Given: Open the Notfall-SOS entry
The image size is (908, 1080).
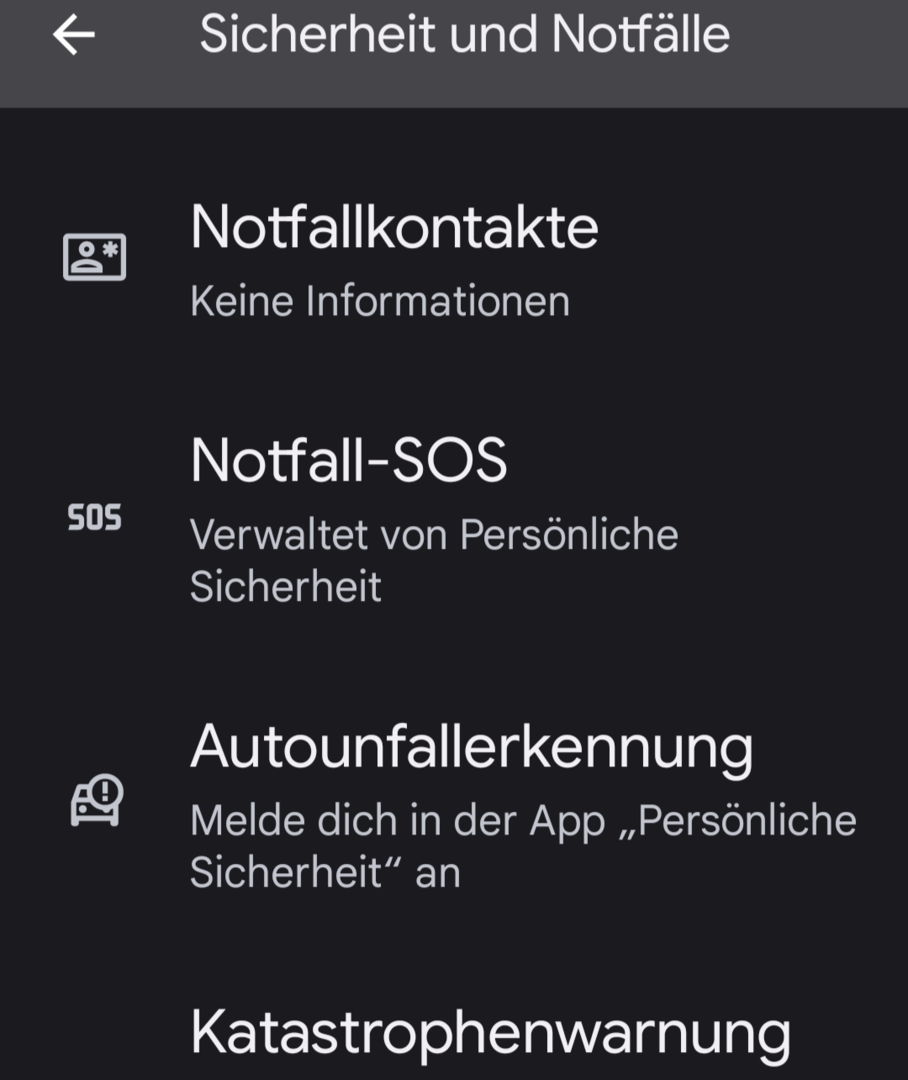Looking at the screenshot, I should point(348,462).
